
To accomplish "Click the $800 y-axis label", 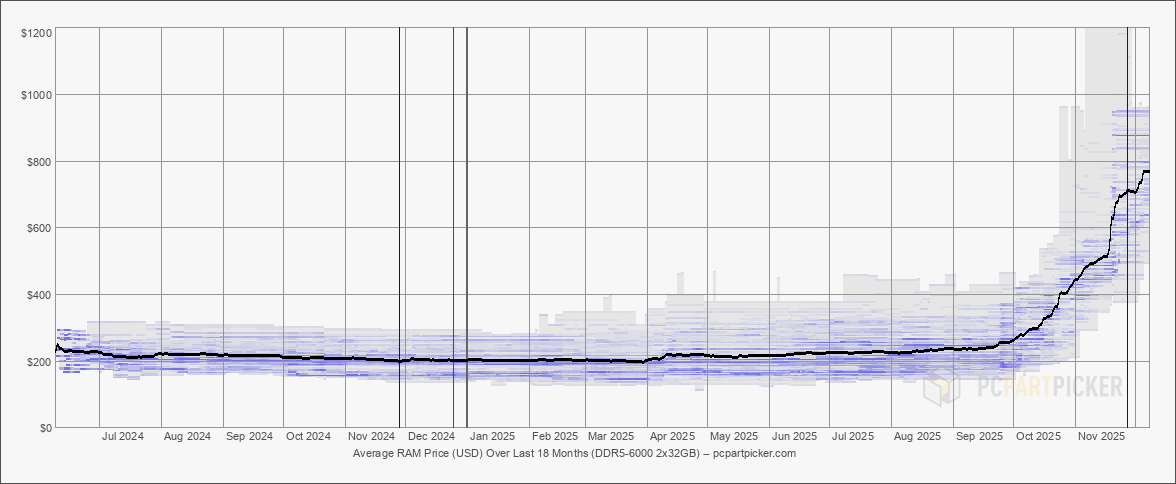I will (39, 161).
